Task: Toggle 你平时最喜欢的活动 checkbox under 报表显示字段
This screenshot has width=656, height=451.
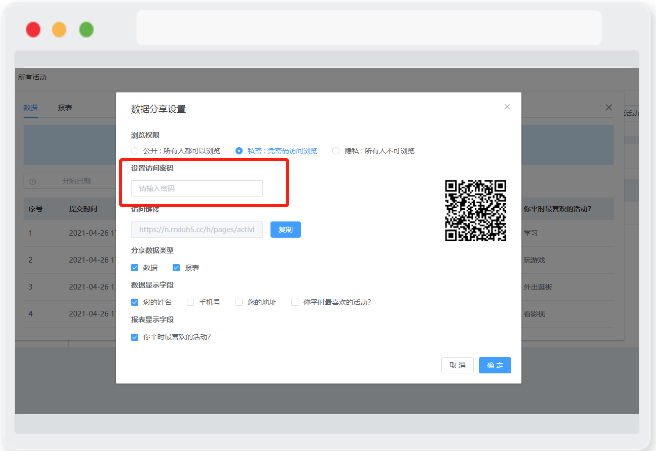Action: pos(134,337)
